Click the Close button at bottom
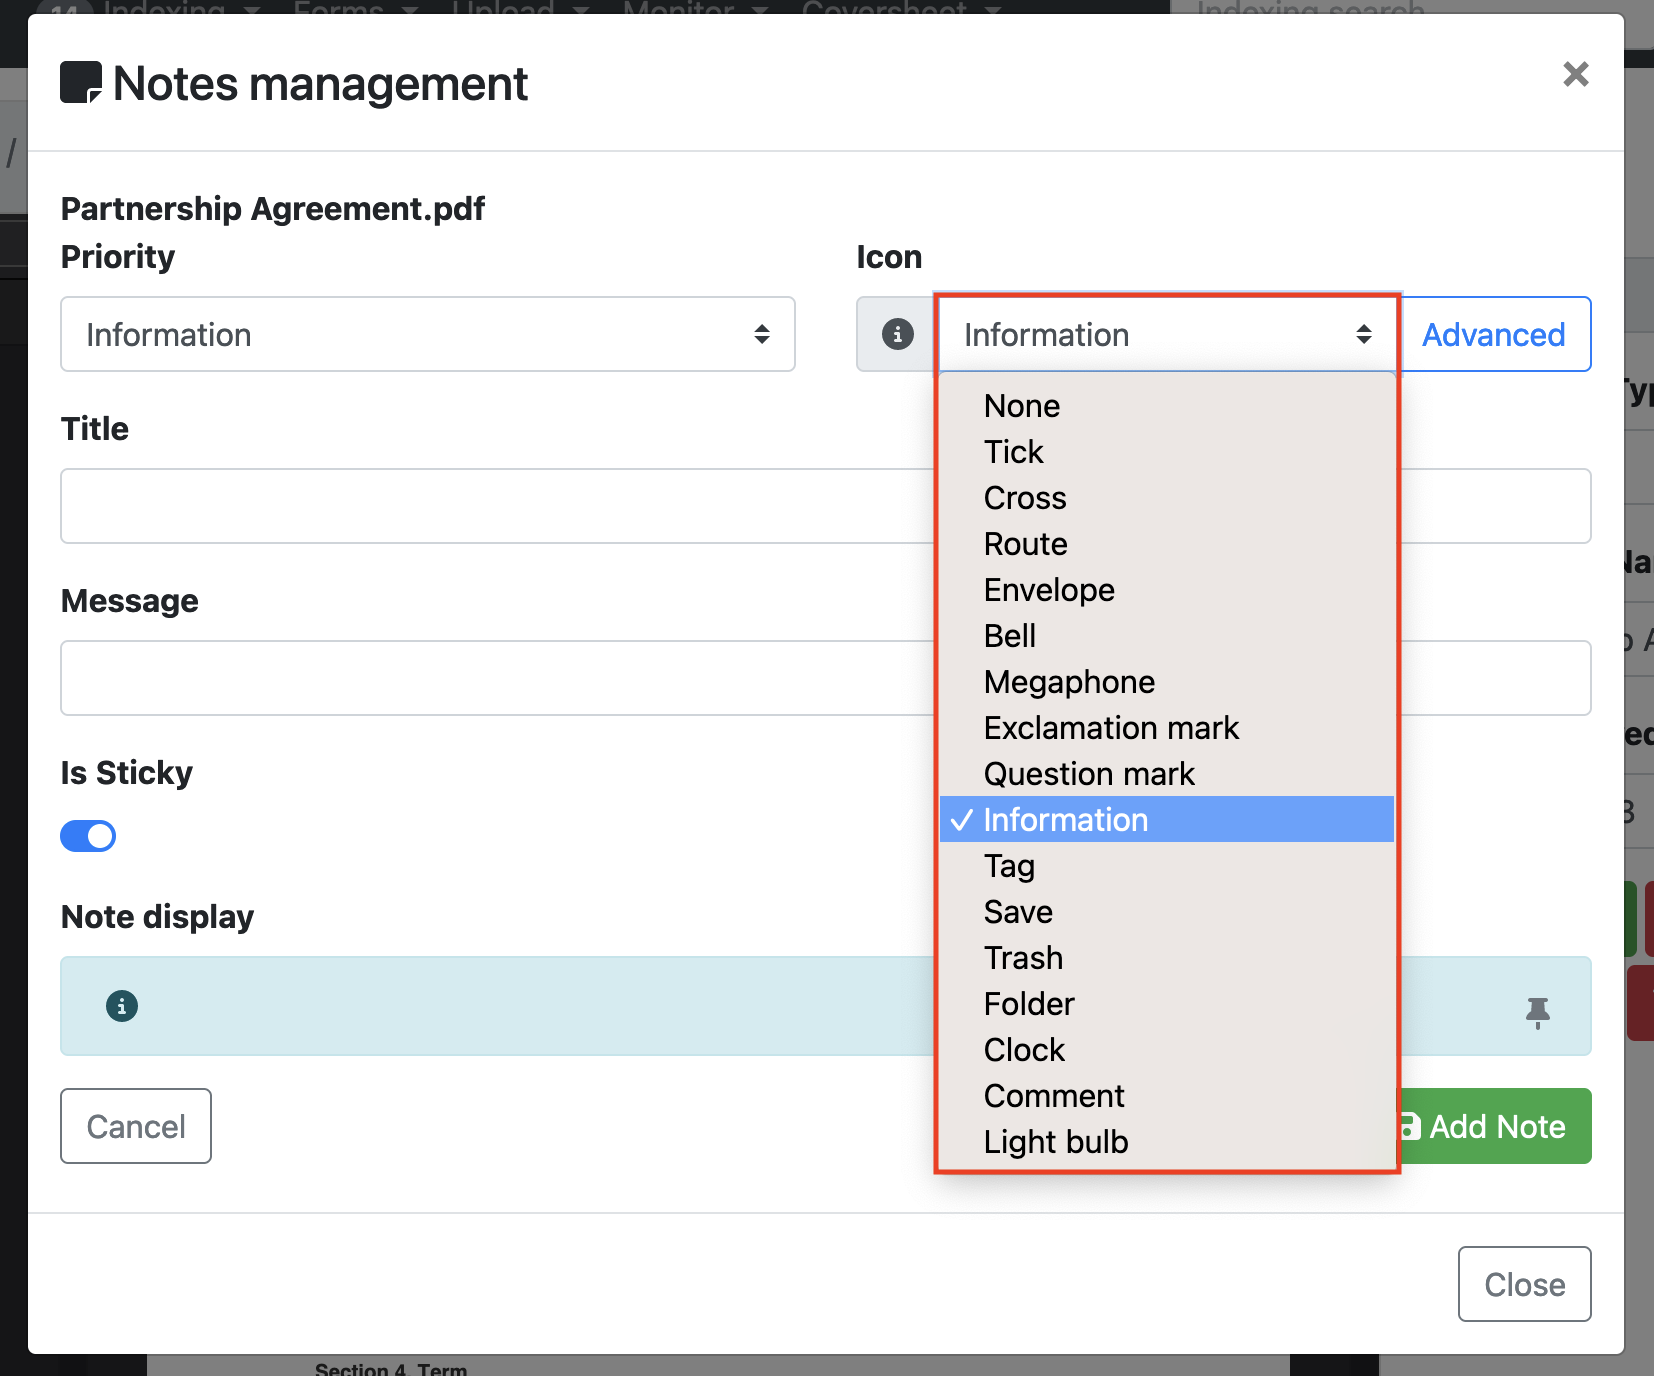1654x1376 pixels. (x=1523, y=1284)
